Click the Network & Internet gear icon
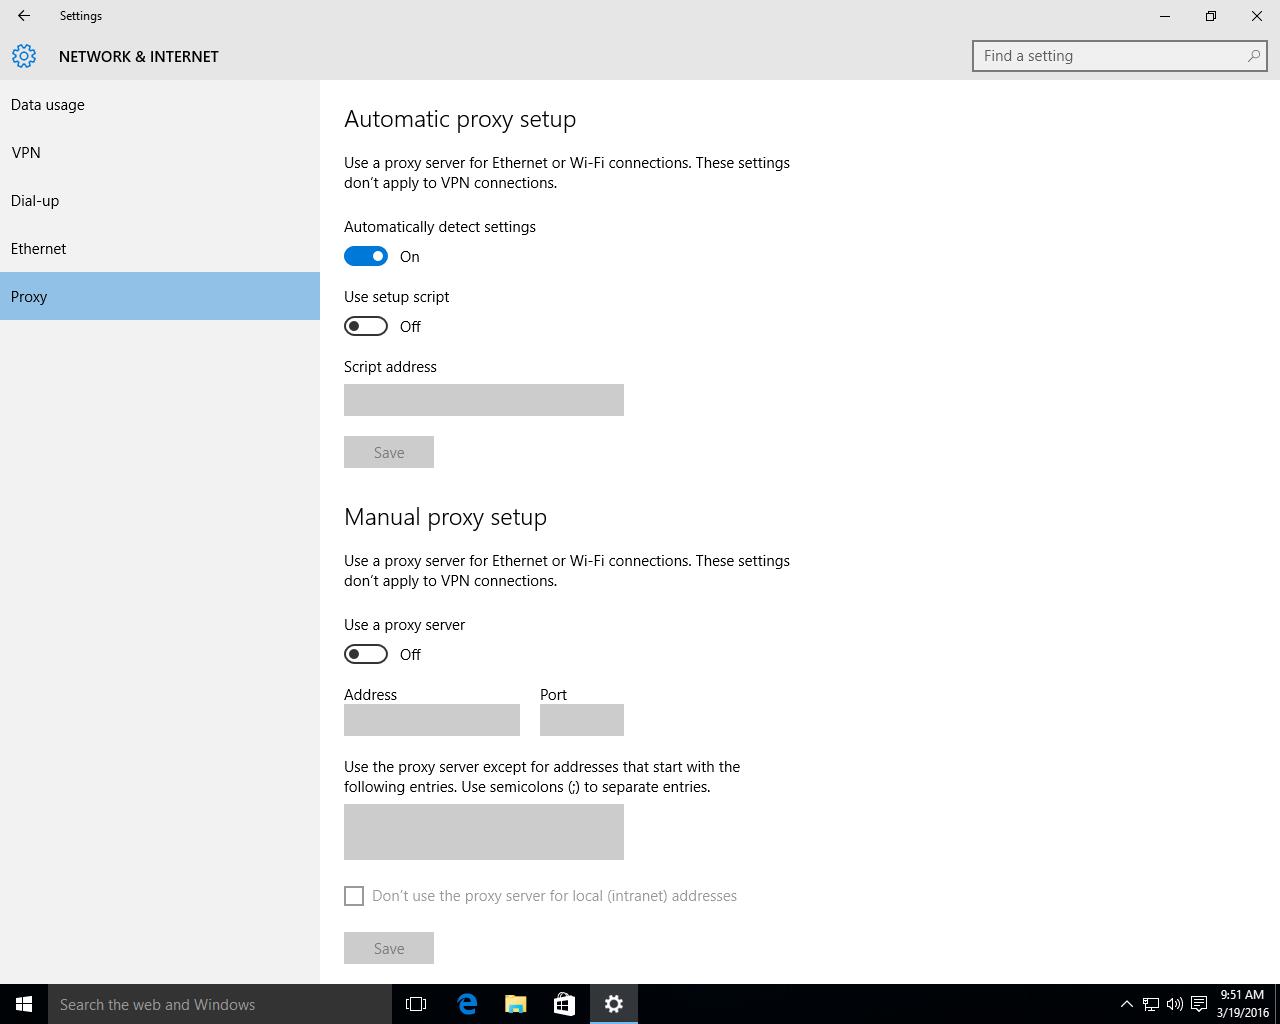The width and height of the screenshot is (1280, 1024). coord(24,56)
